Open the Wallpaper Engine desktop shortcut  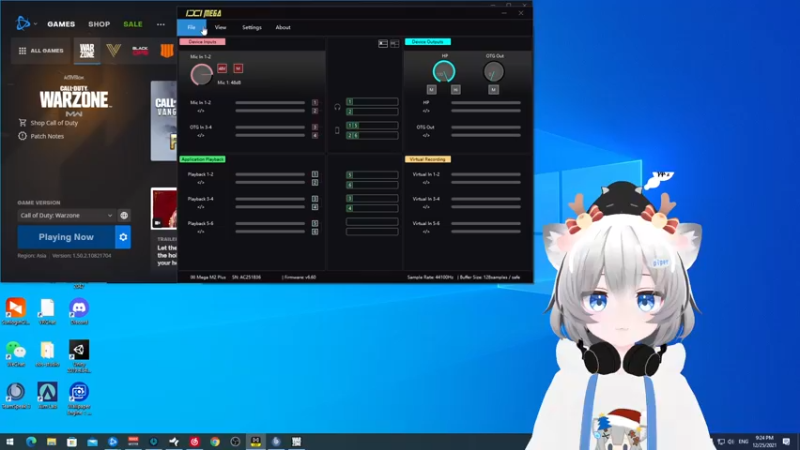pos(79,398)
